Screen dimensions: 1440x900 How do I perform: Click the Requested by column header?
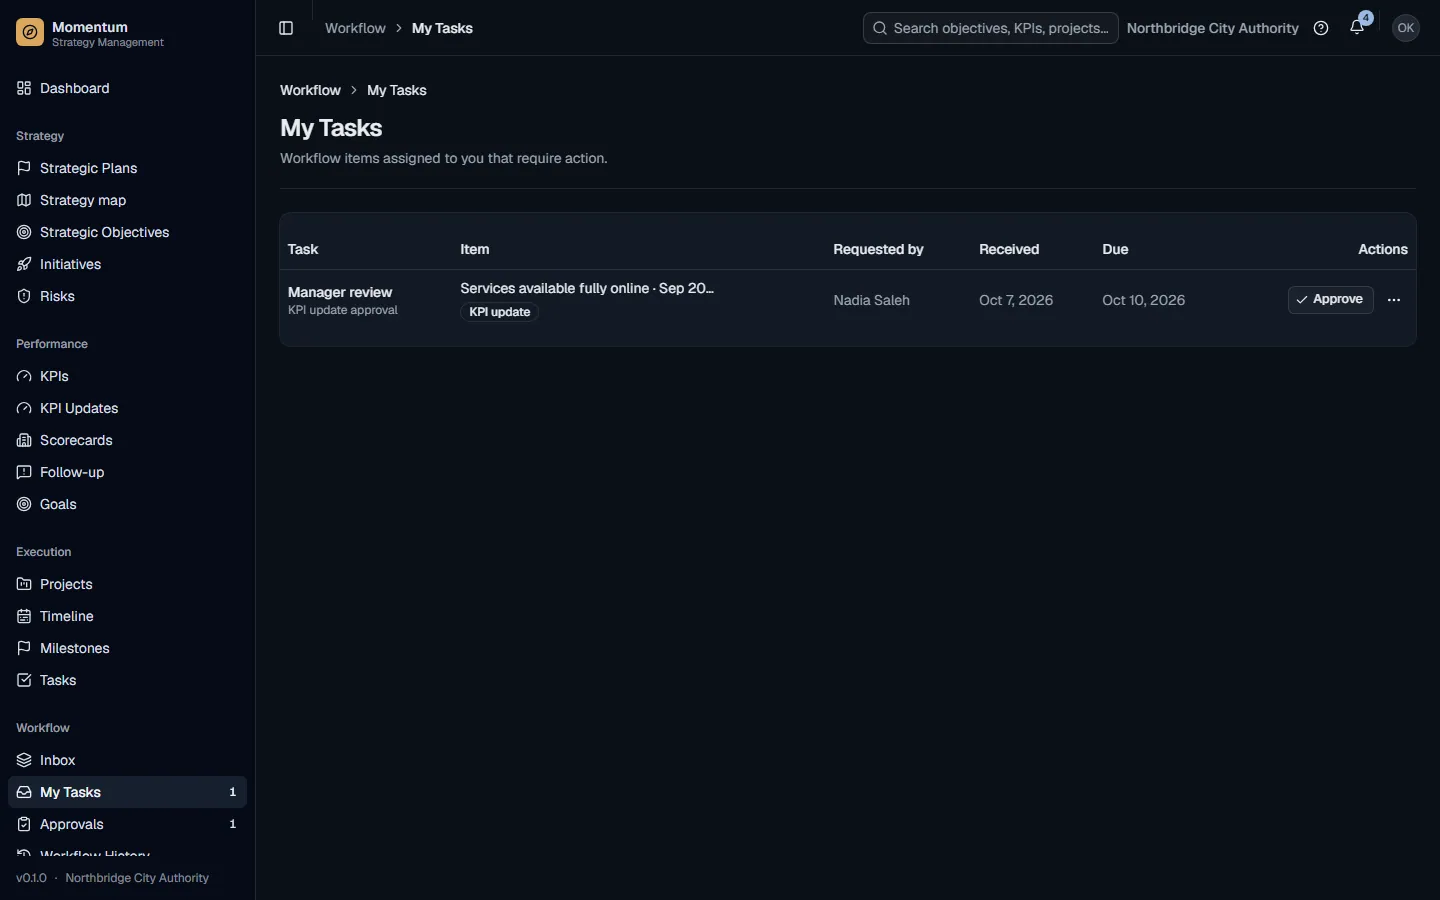[x=878, y=249]
